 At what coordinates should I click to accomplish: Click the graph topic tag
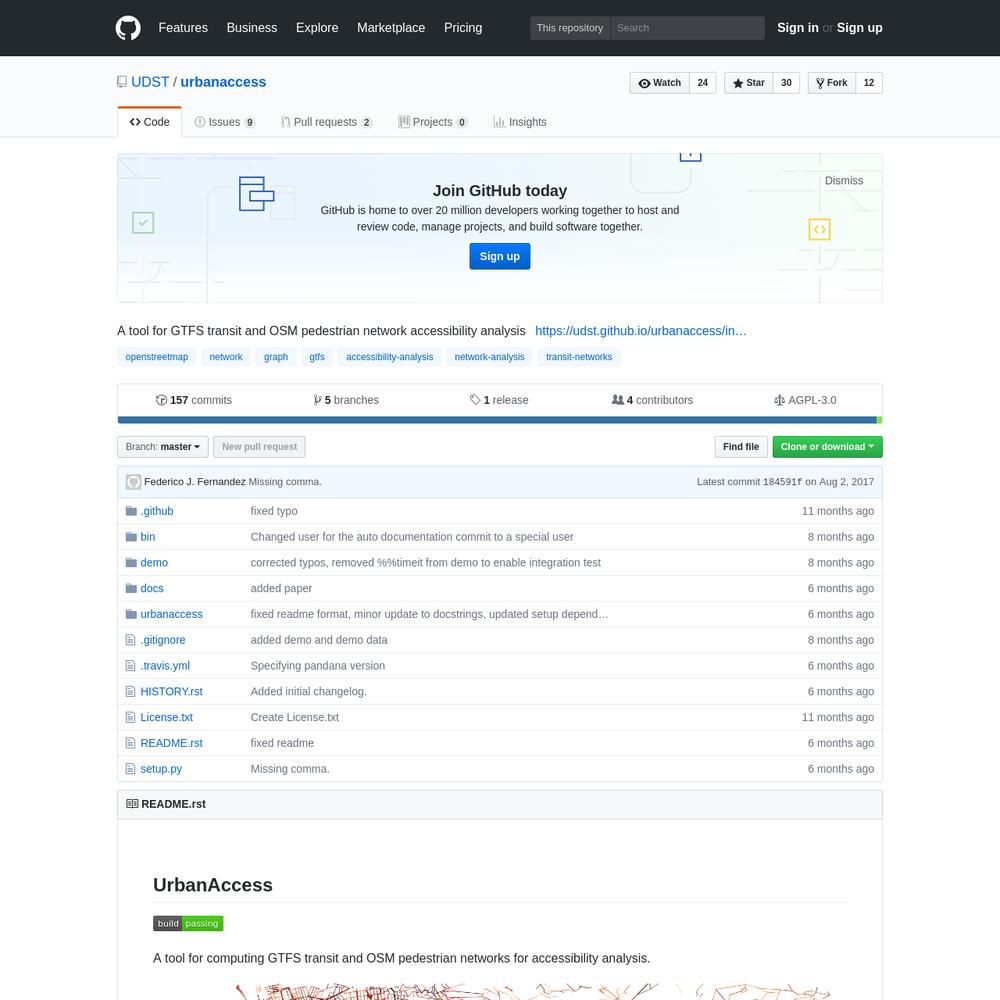(x=276, y=357)
